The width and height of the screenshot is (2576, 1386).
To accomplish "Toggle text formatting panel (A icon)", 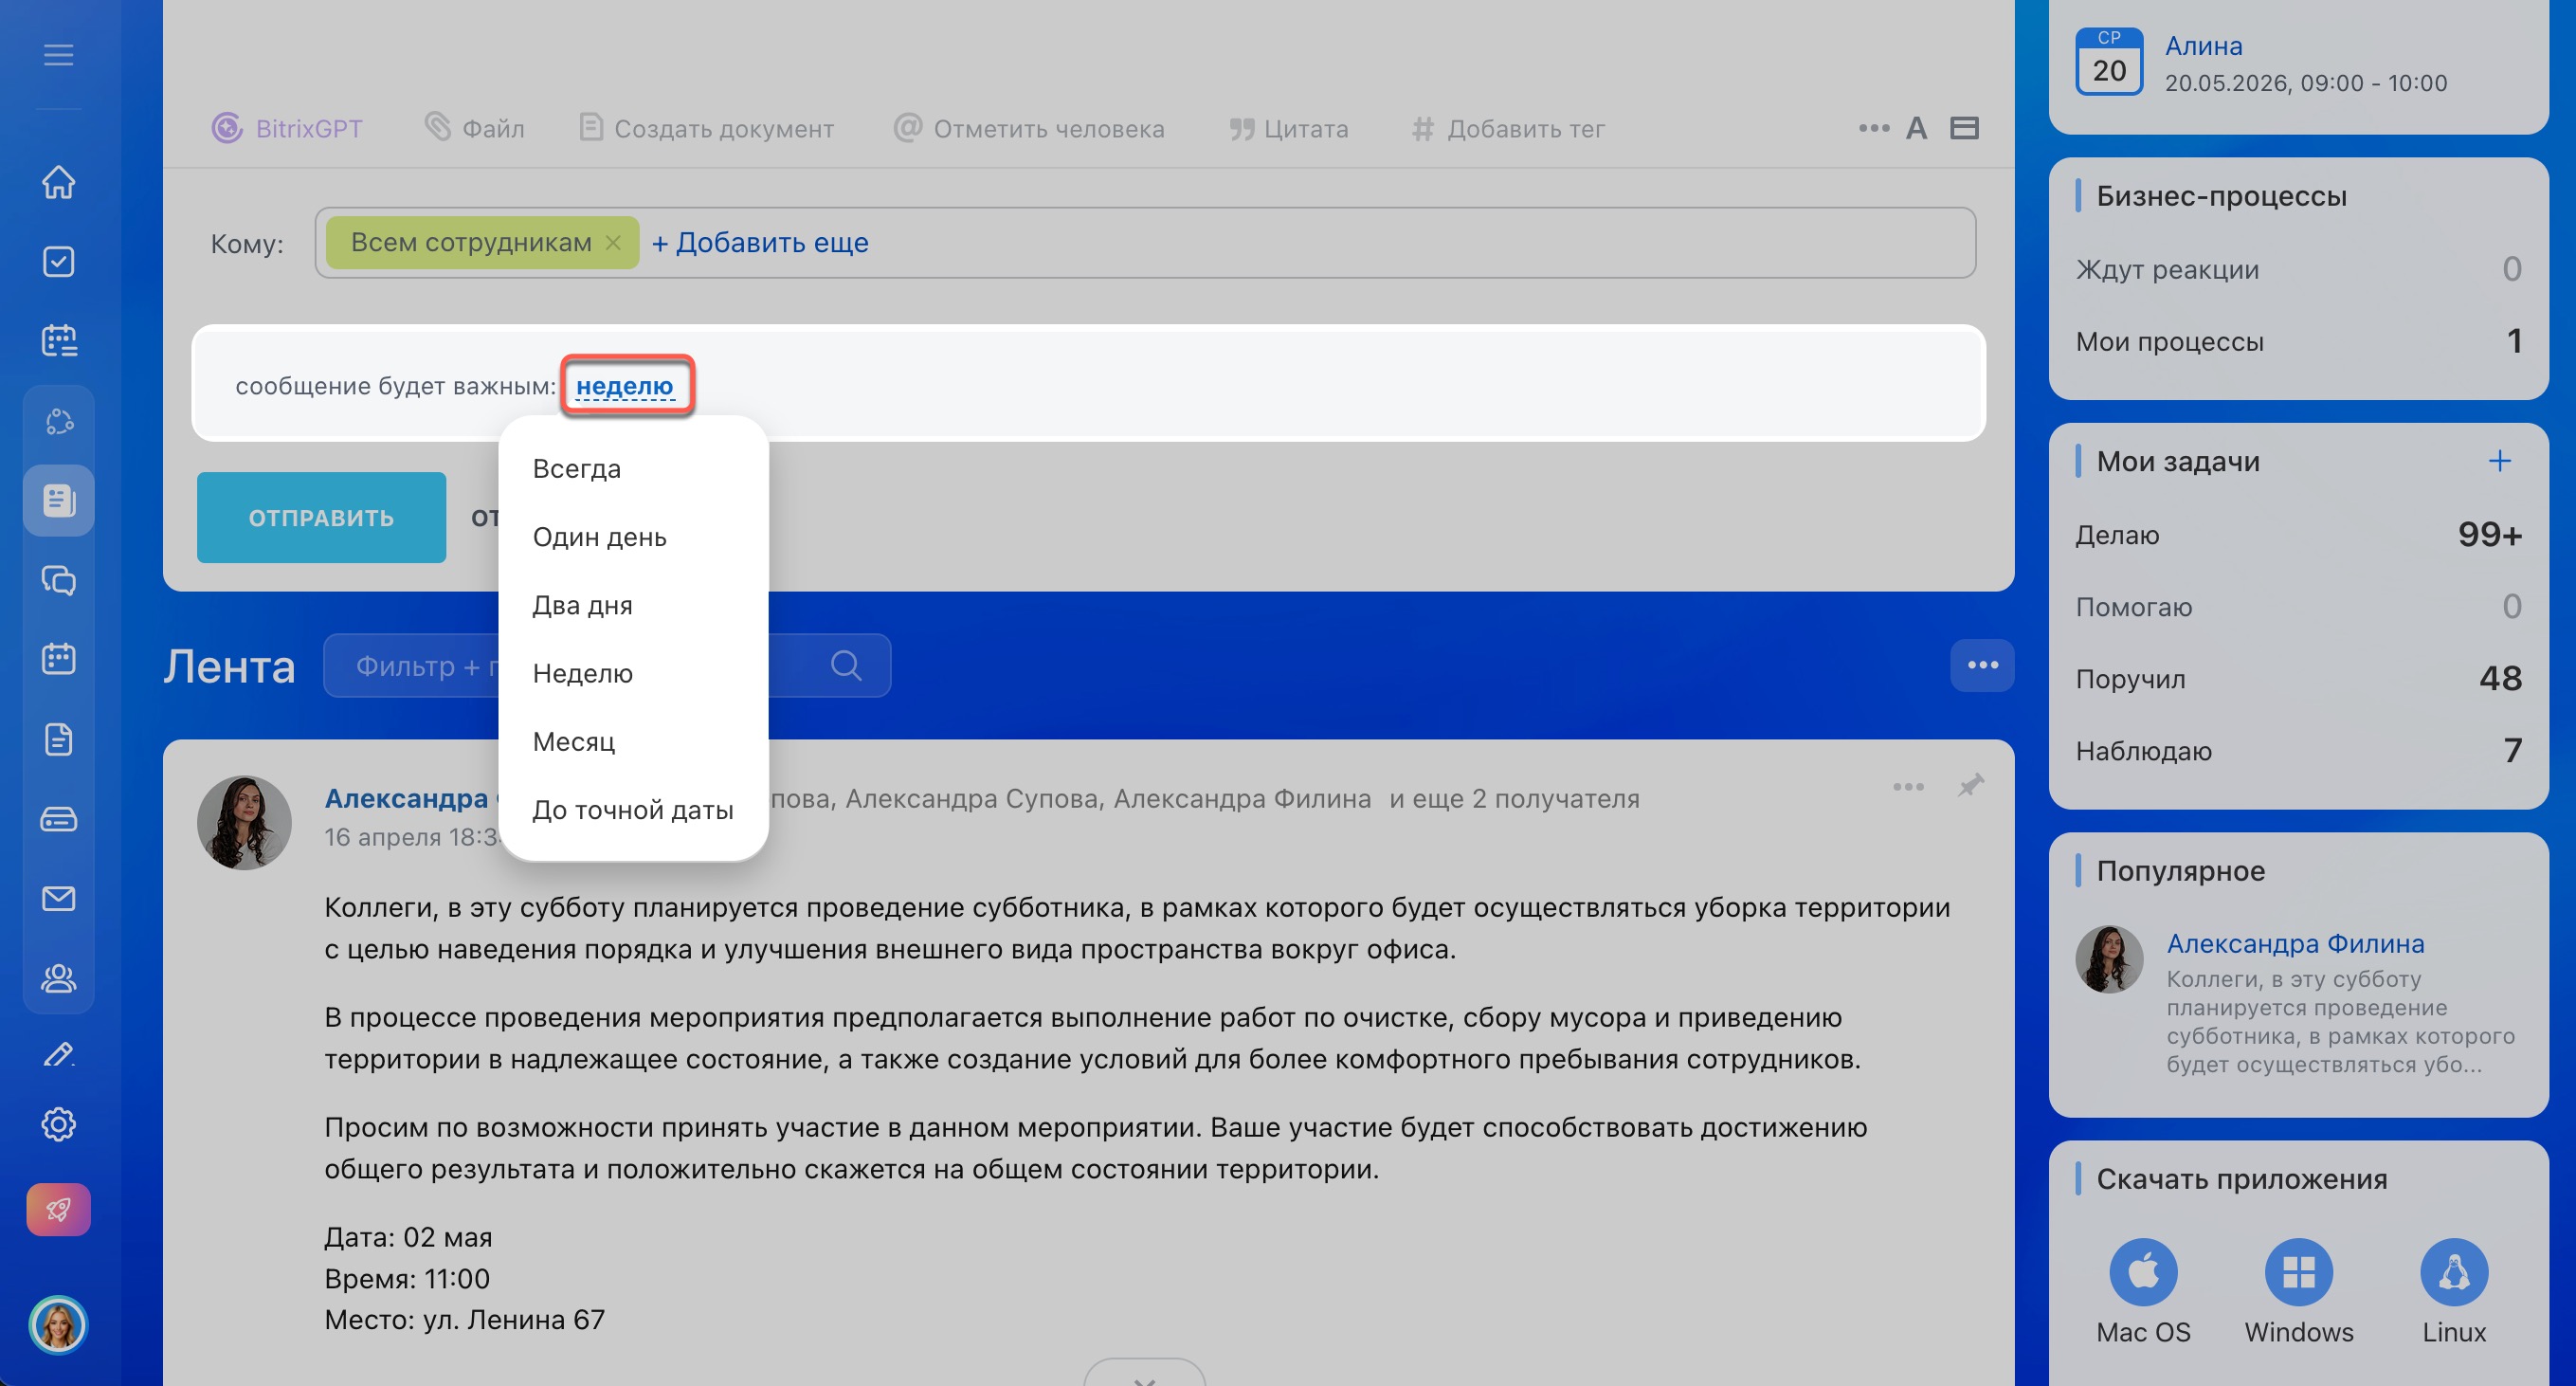I will click(1915, 129).
